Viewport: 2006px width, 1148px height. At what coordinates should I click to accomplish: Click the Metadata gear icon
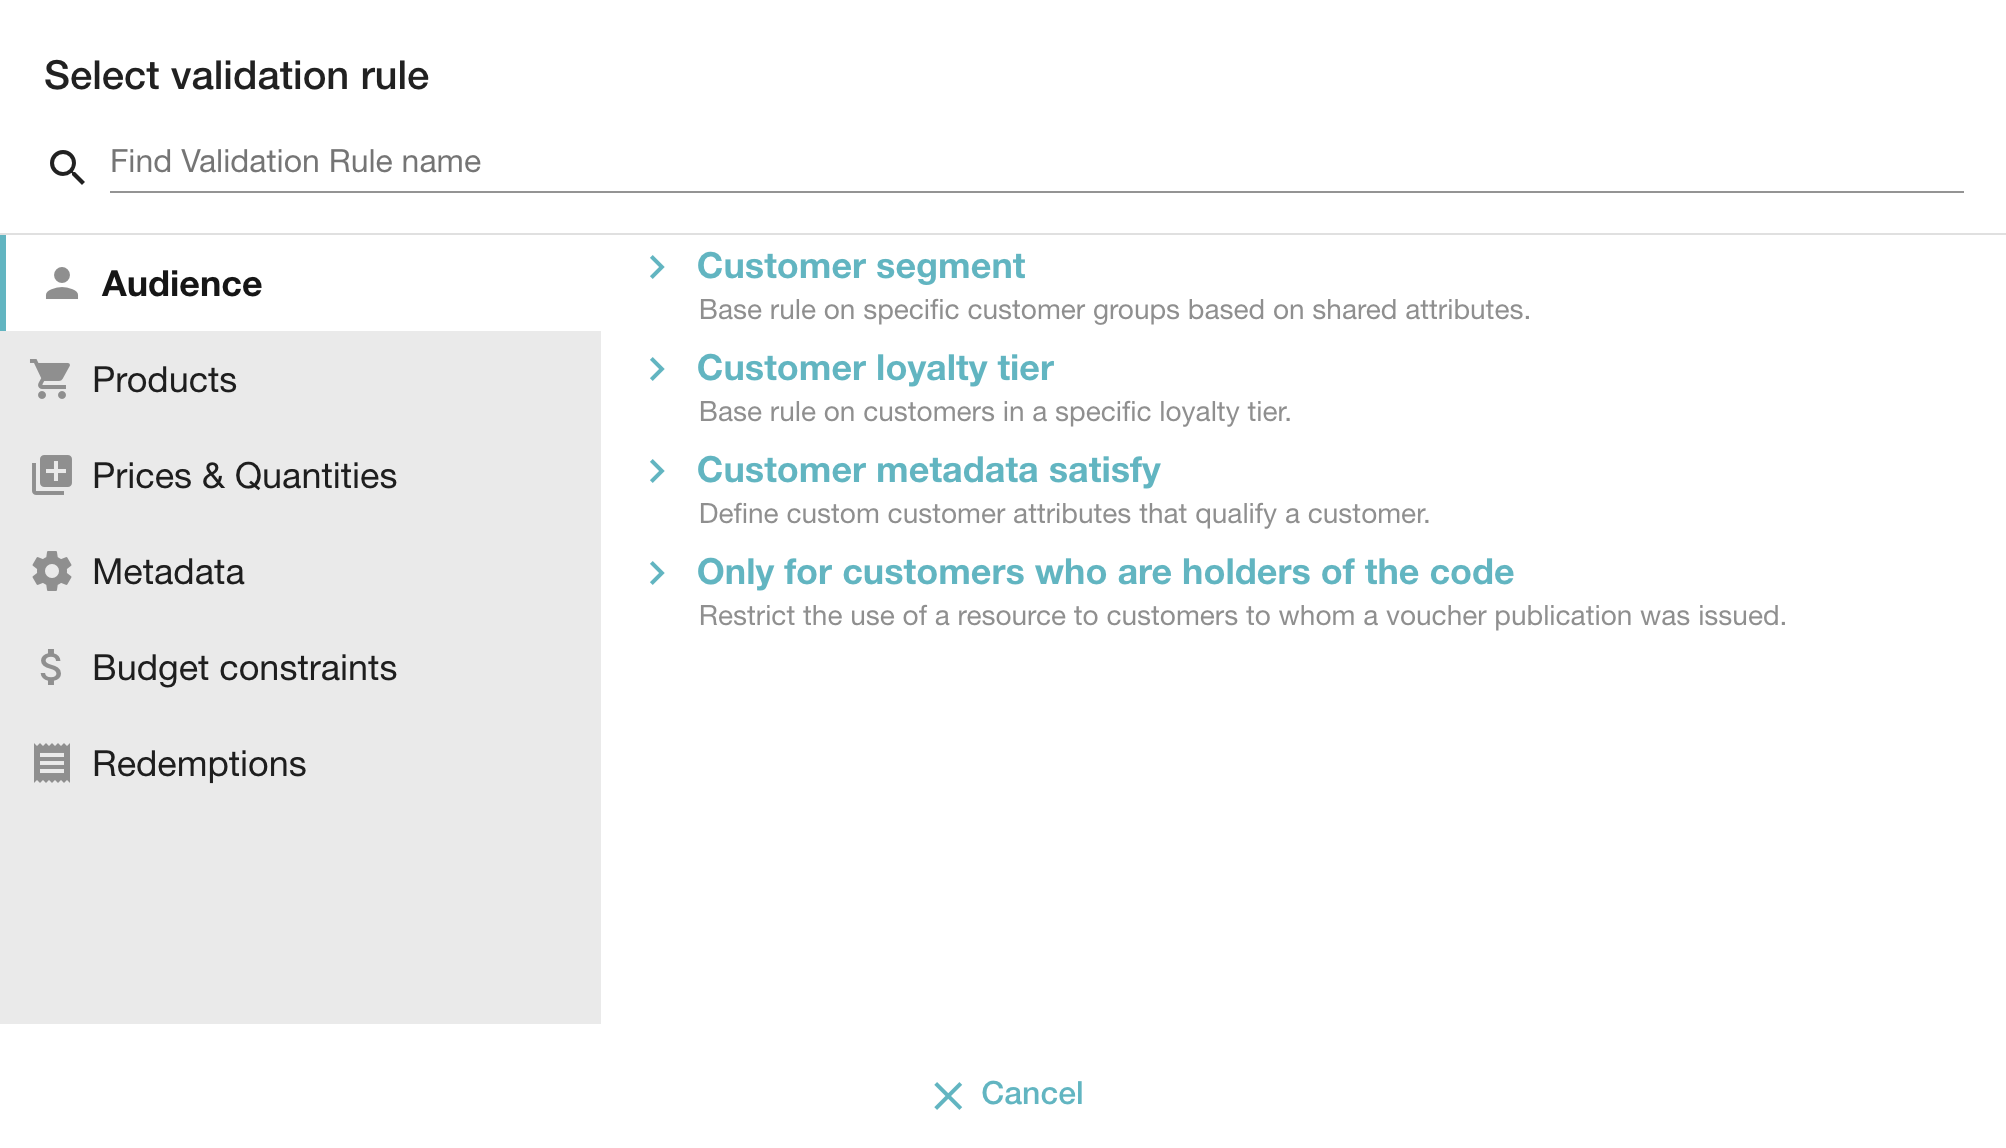click(x=51, y=571)
